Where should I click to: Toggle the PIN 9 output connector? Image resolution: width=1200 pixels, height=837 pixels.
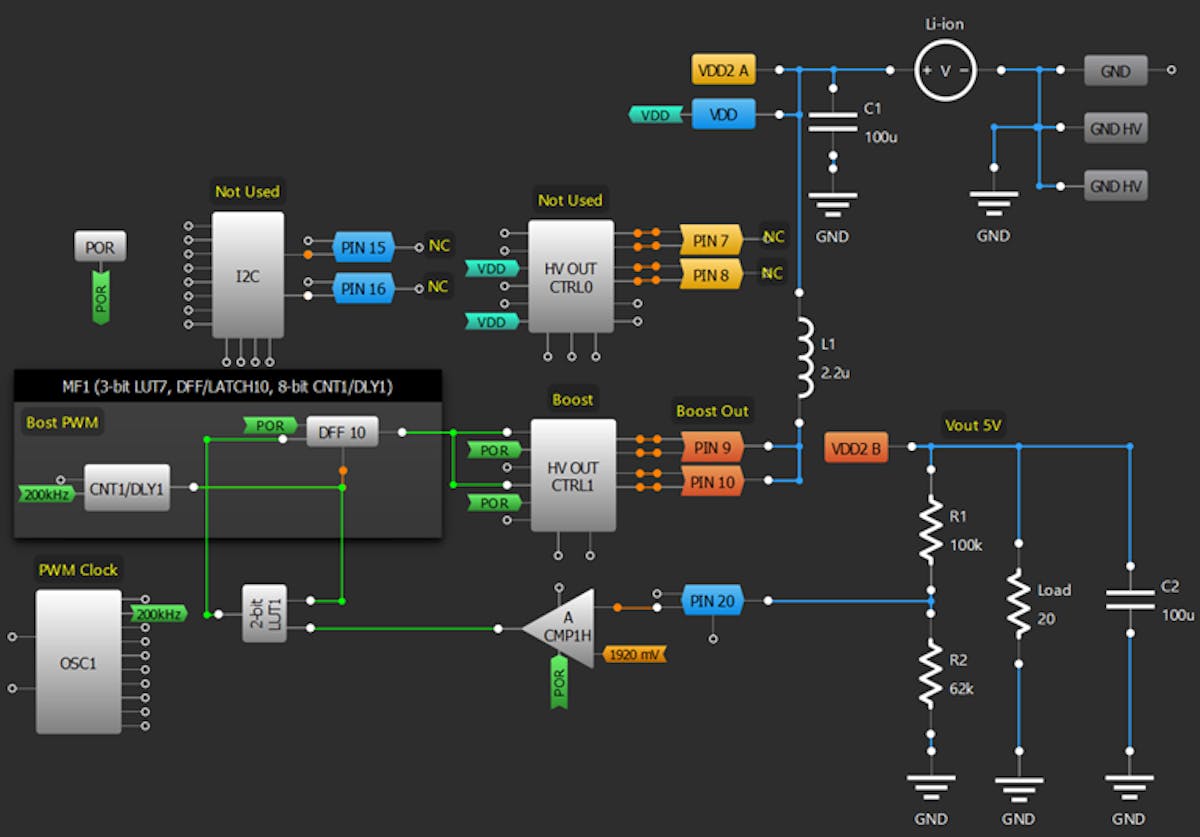[x=711, y=447]
